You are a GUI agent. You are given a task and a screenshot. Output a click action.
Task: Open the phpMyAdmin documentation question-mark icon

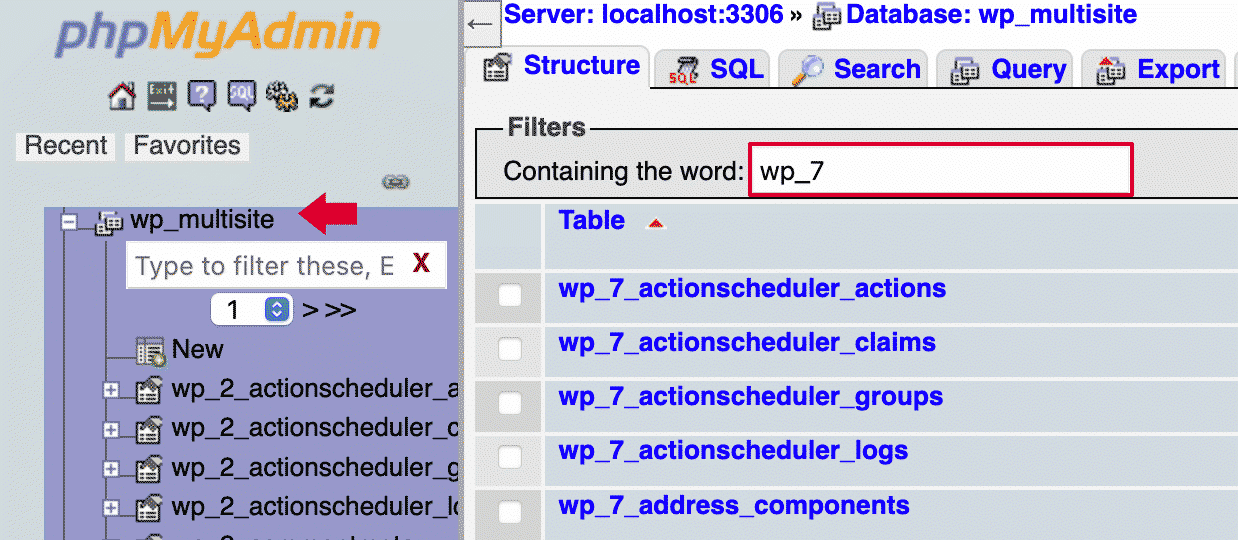tap(201, 96)
